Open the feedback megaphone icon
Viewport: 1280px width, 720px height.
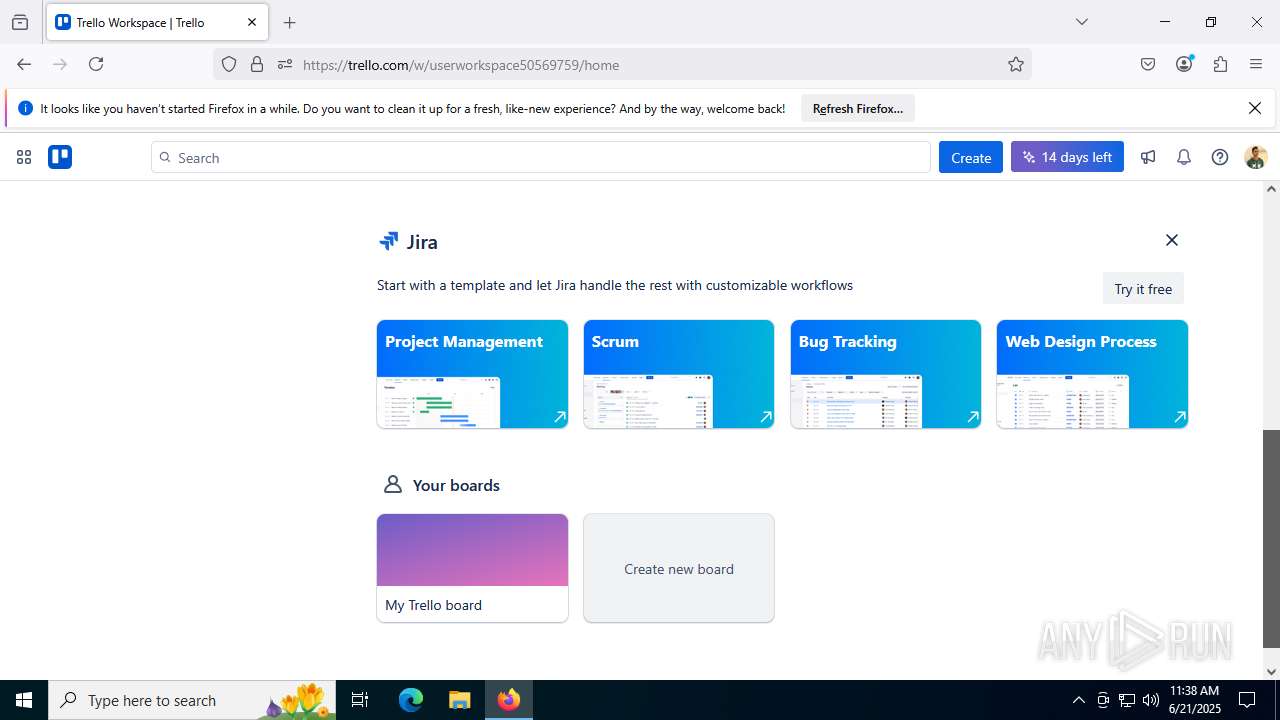[1148, 157]
